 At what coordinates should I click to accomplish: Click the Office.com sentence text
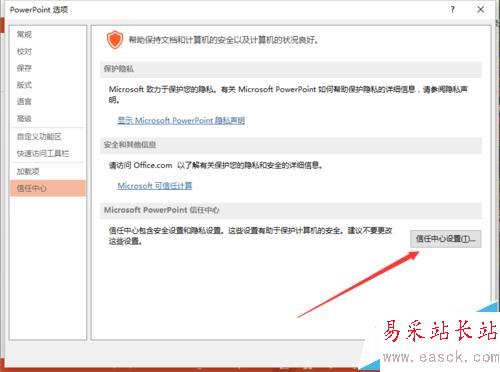(x=216, y=165)
